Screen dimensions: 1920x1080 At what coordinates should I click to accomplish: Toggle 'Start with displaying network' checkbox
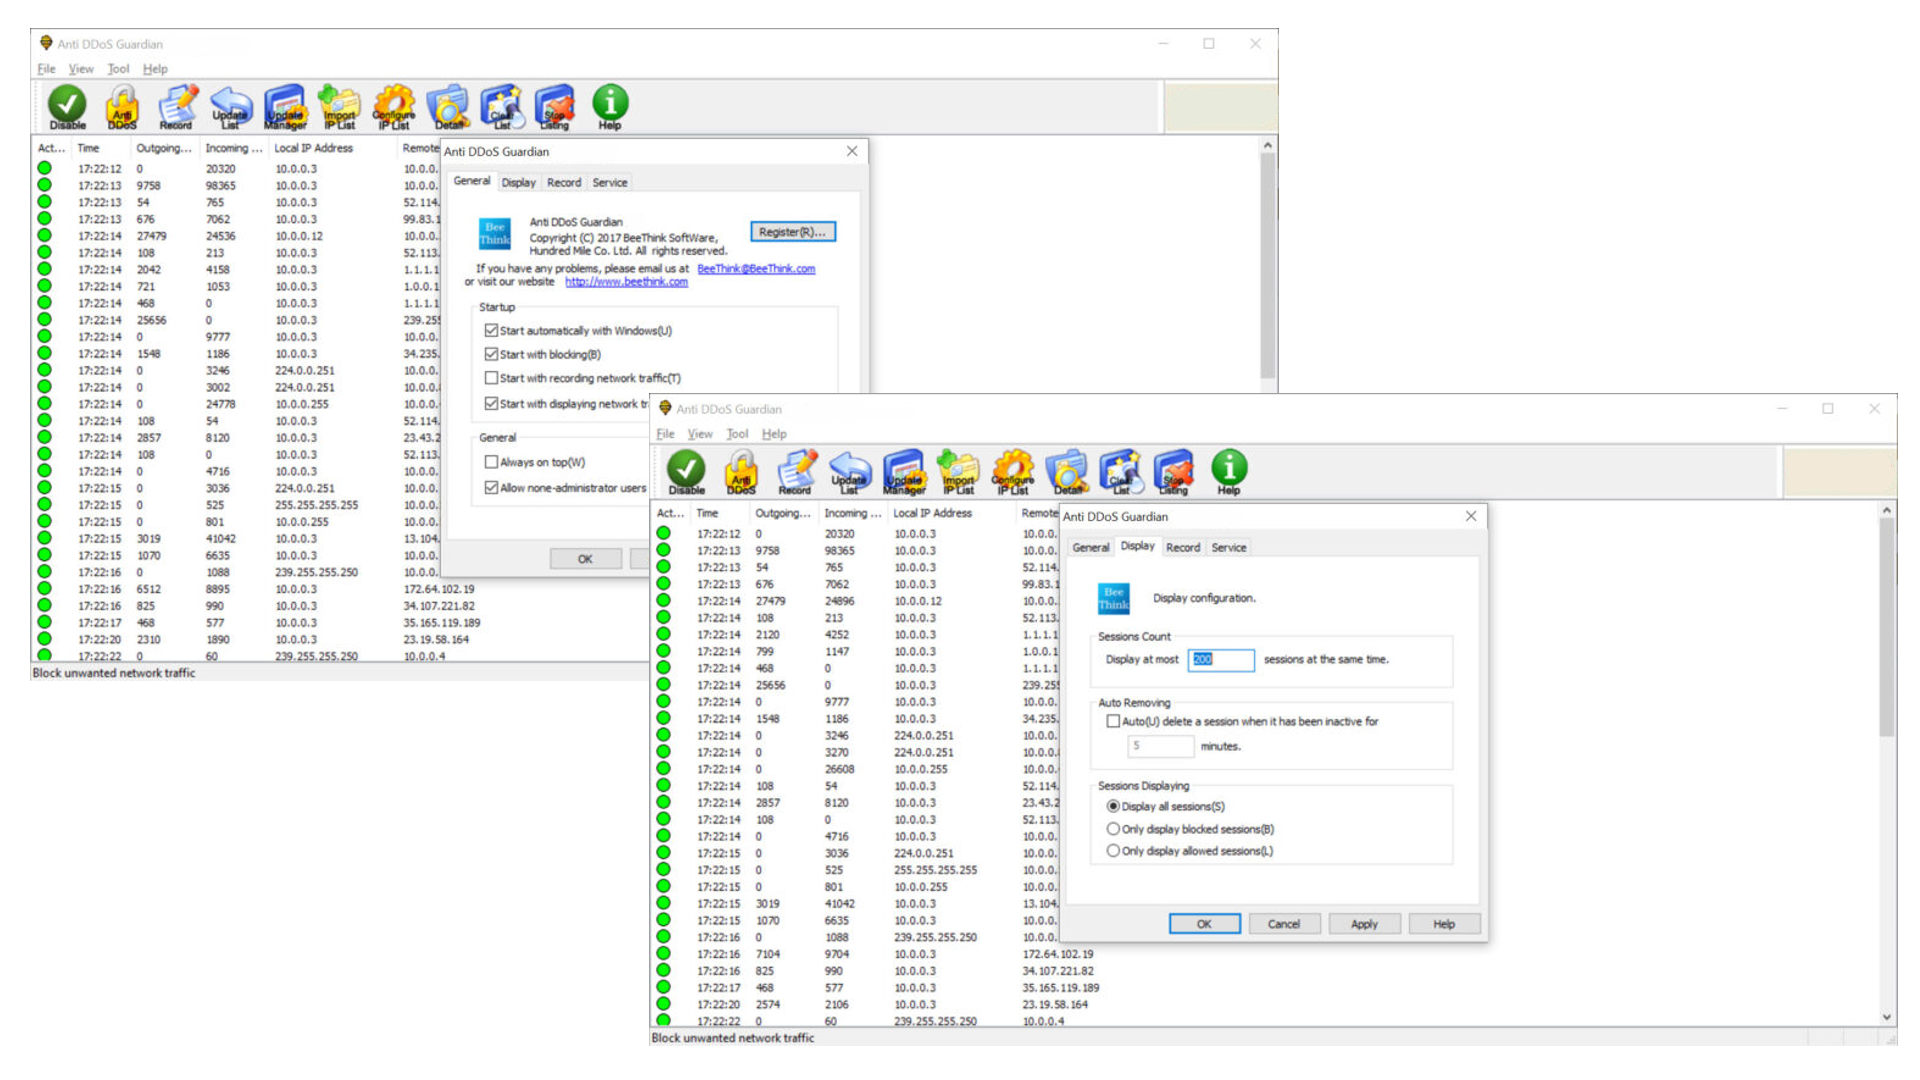tap(491, 404)
